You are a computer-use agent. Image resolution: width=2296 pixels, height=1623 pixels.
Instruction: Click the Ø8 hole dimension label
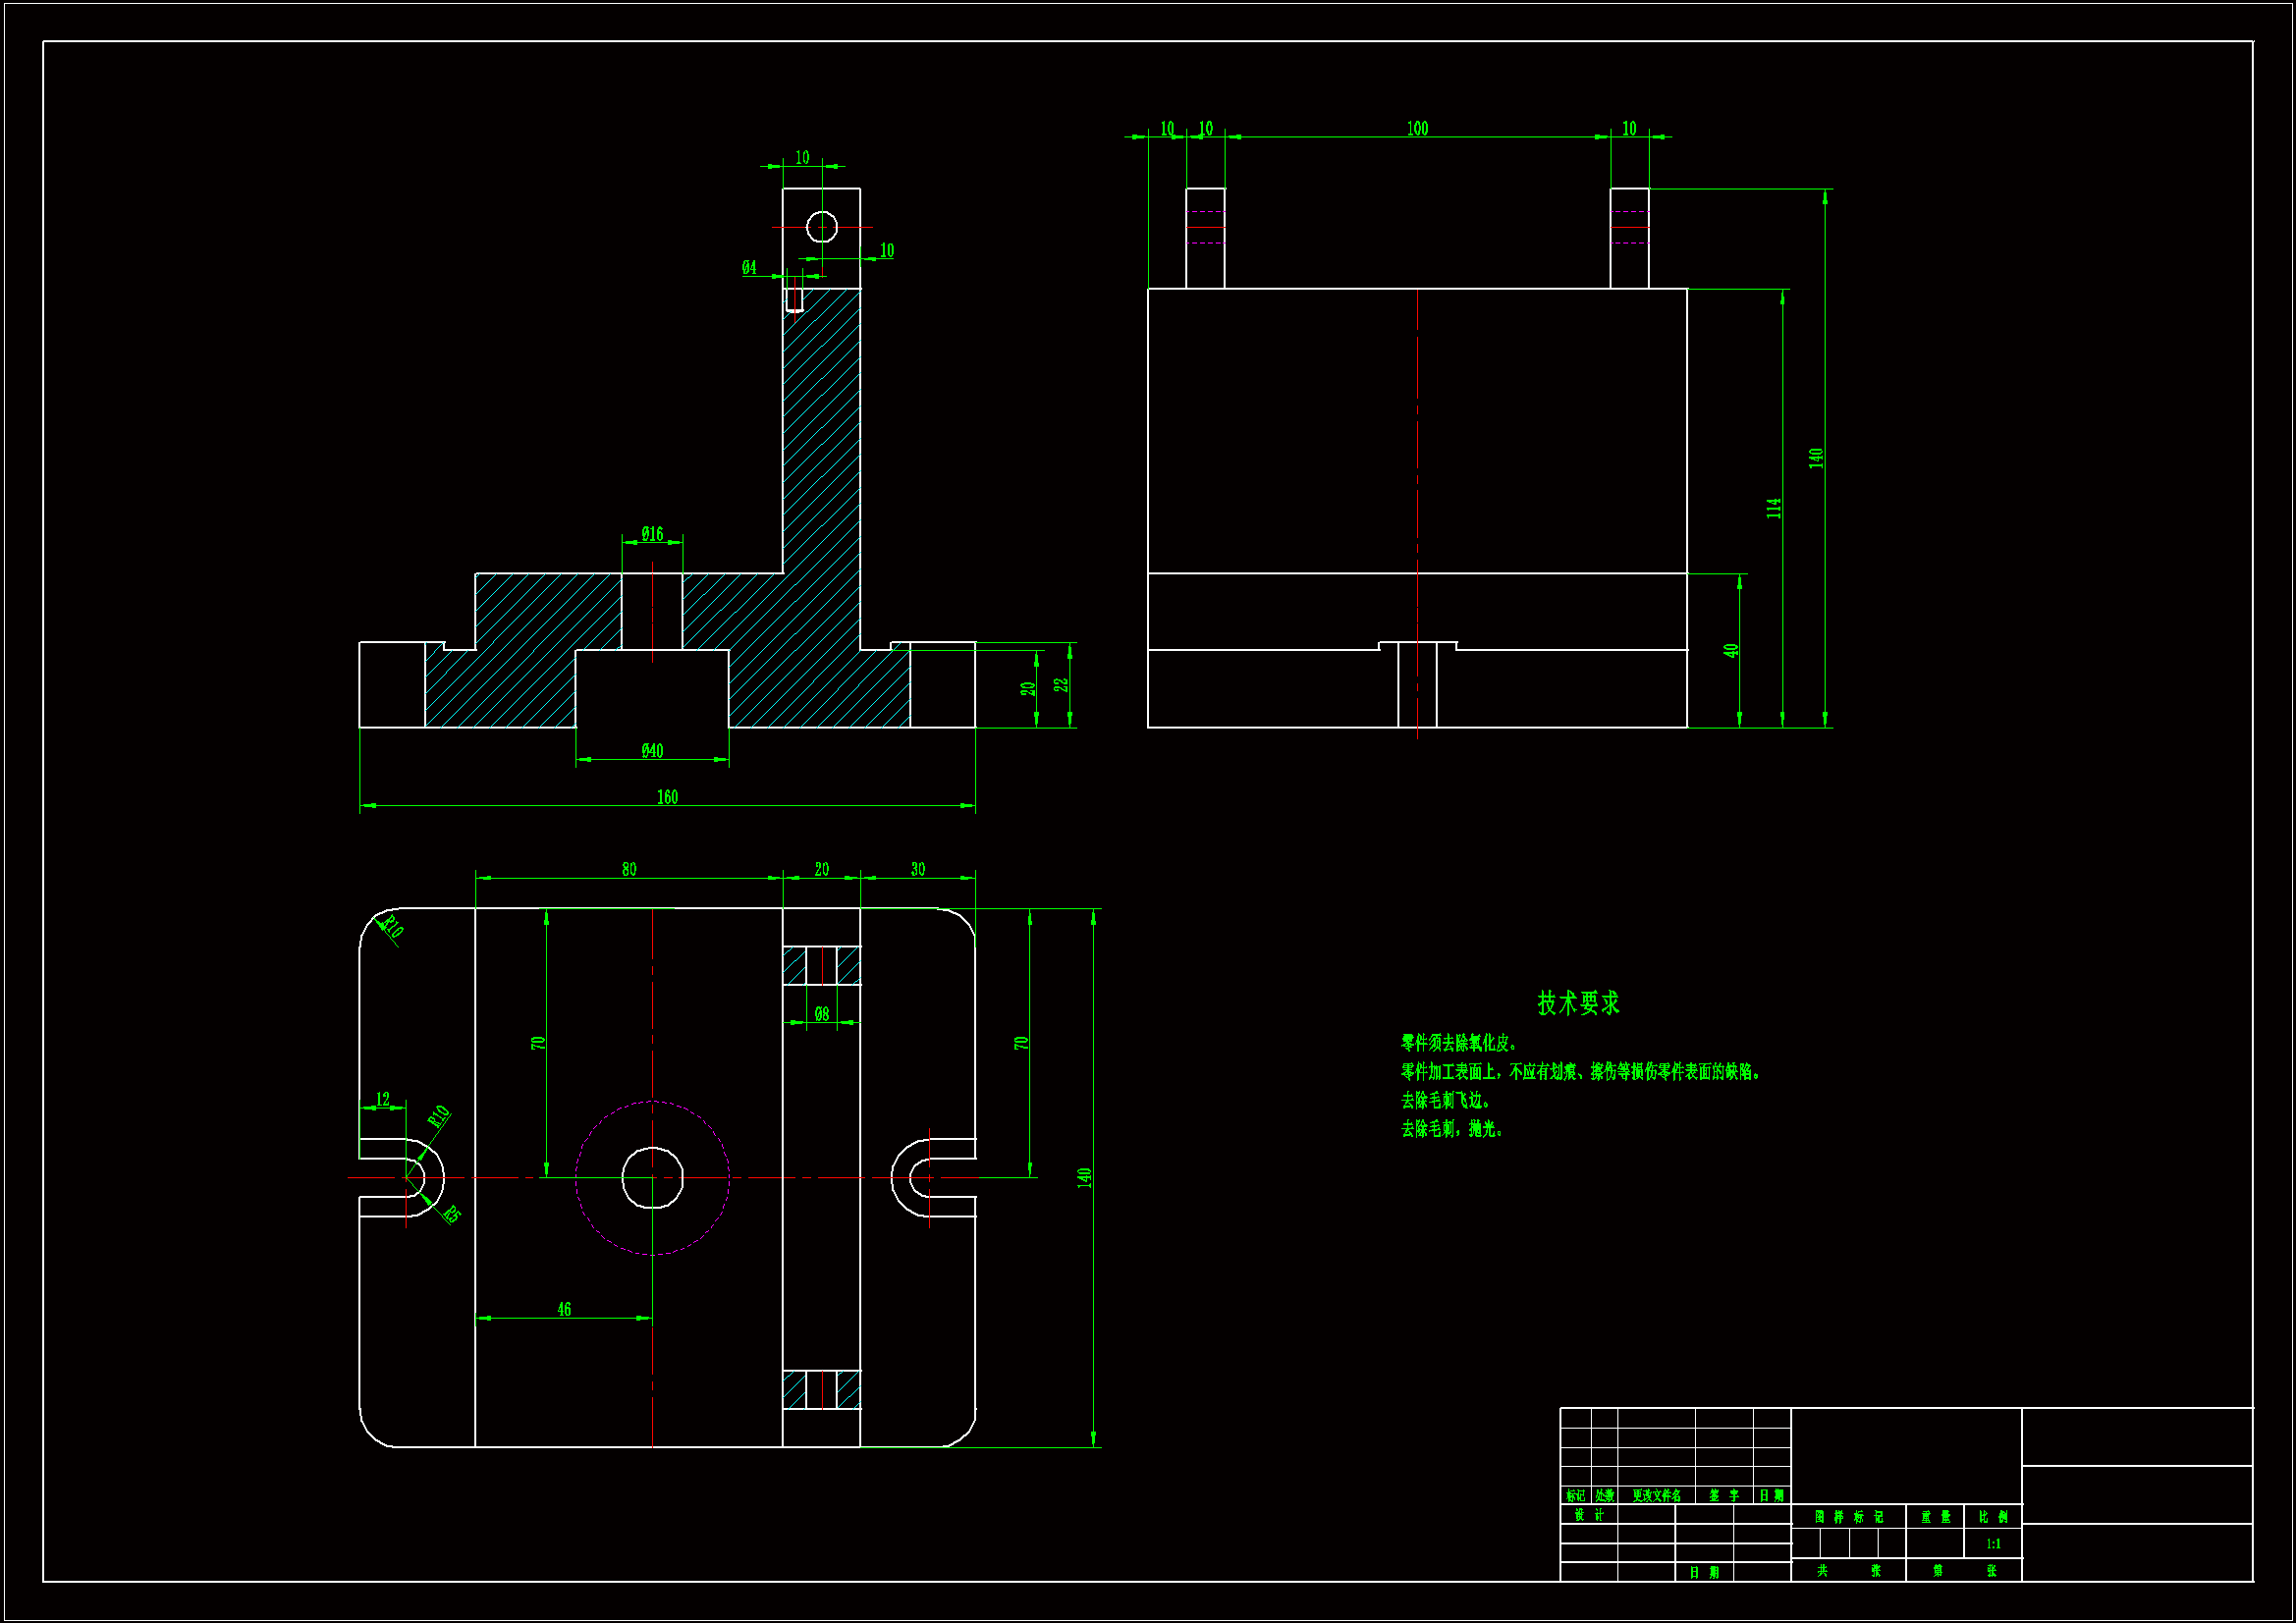pos(821,1014)
